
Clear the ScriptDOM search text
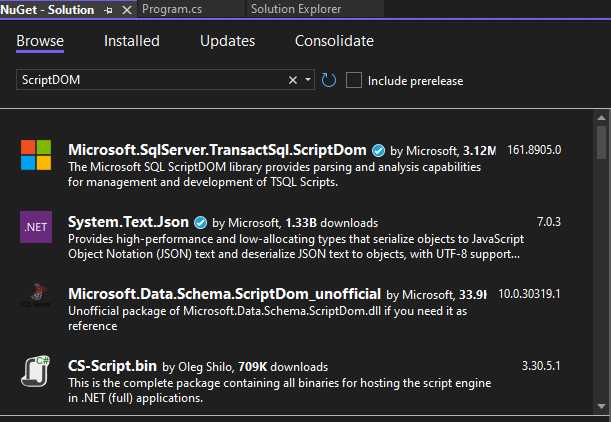[293, 80]
